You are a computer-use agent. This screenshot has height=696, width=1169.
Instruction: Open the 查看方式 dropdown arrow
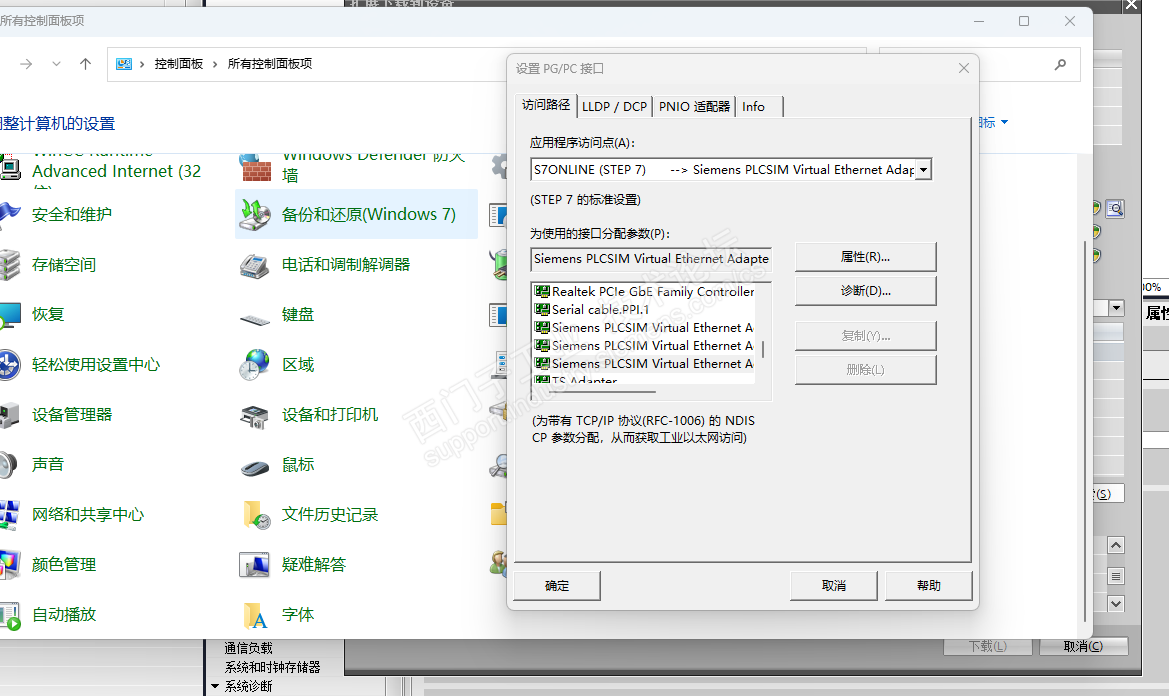(x=1004, y=122)
